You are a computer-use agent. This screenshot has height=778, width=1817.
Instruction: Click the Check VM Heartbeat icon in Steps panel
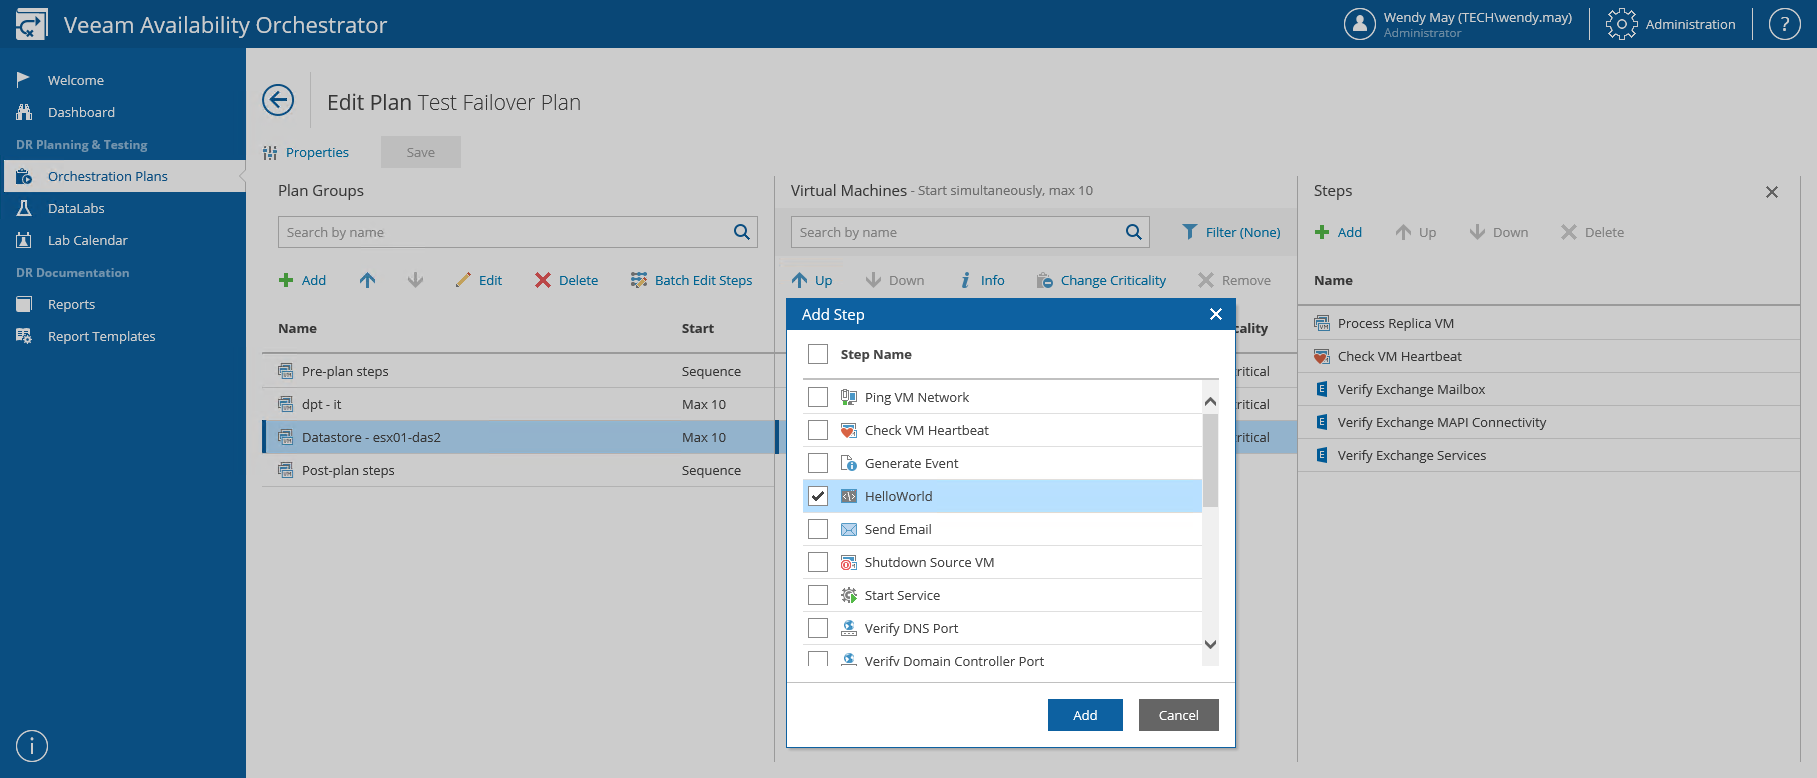1322,356
